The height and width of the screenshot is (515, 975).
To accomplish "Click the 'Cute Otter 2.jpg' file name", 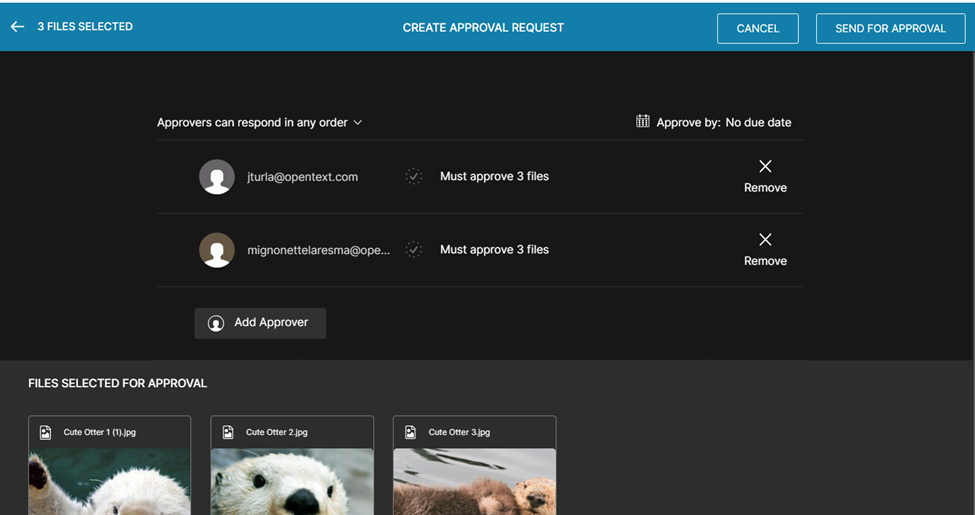I will pyautogui.click(x=277, y=432).
